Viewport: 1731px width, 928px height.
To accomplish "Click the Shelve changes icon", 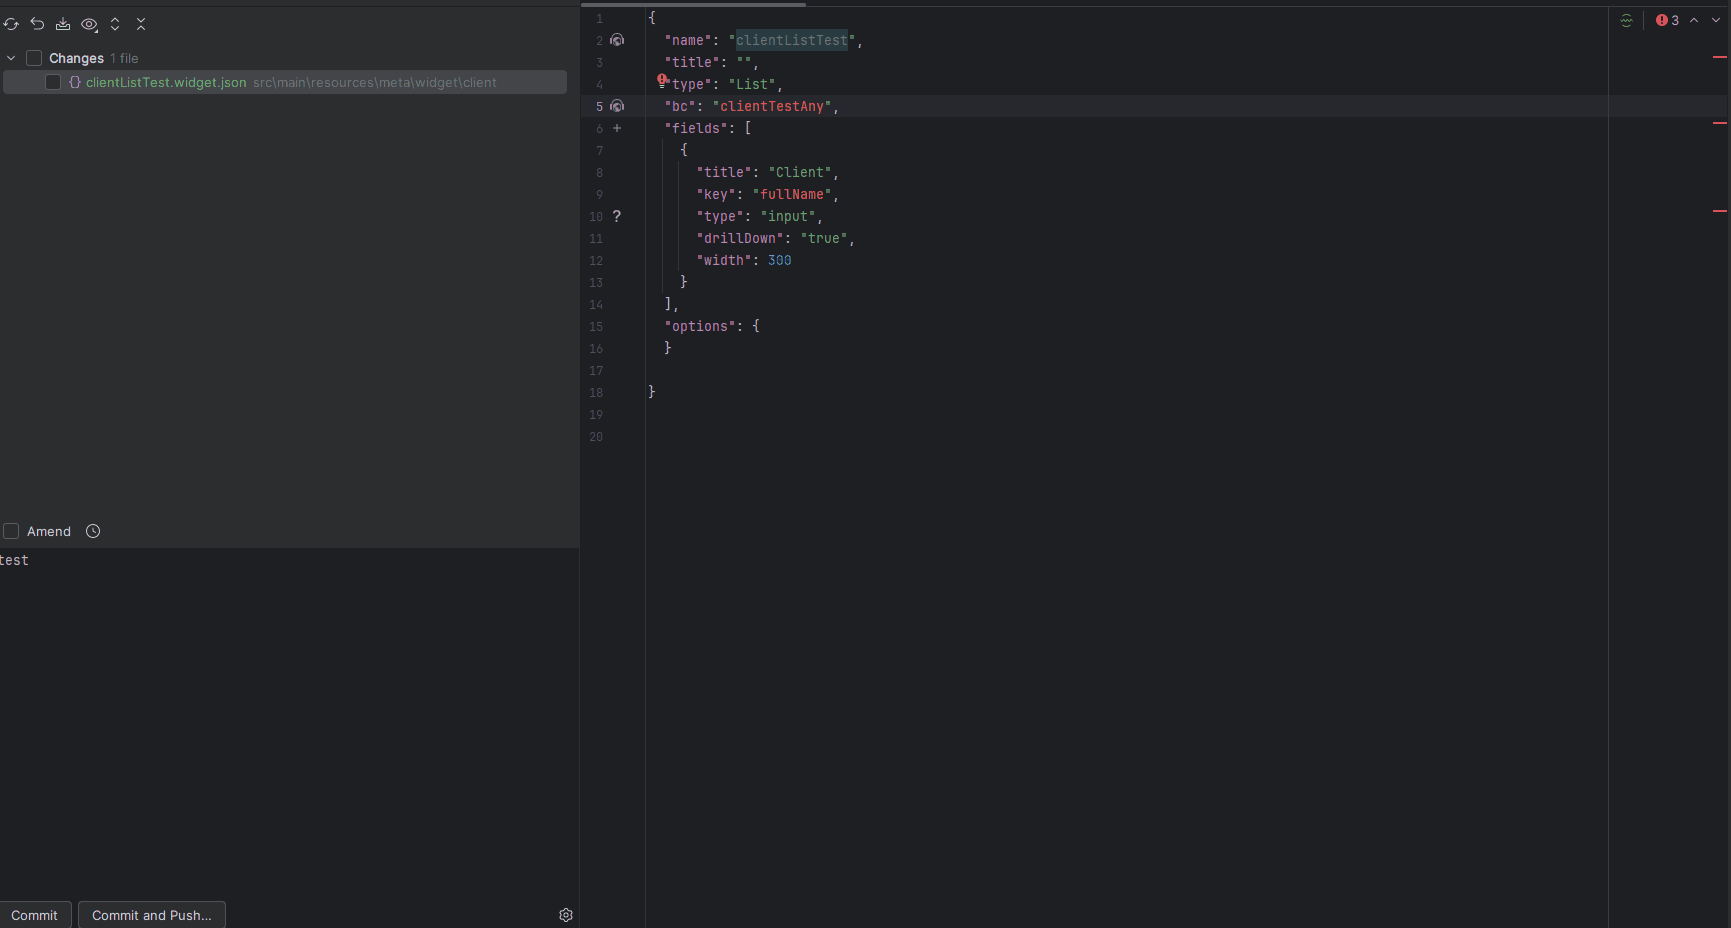I will point(63,24).
